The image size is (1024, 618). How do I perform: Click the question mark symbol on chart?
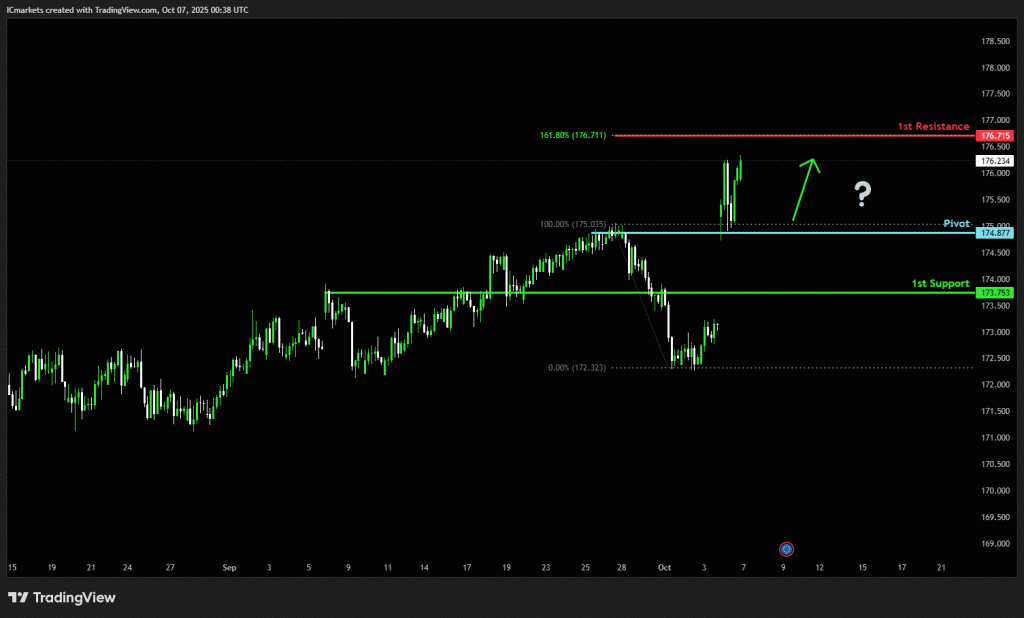click(x=863, y=192)
